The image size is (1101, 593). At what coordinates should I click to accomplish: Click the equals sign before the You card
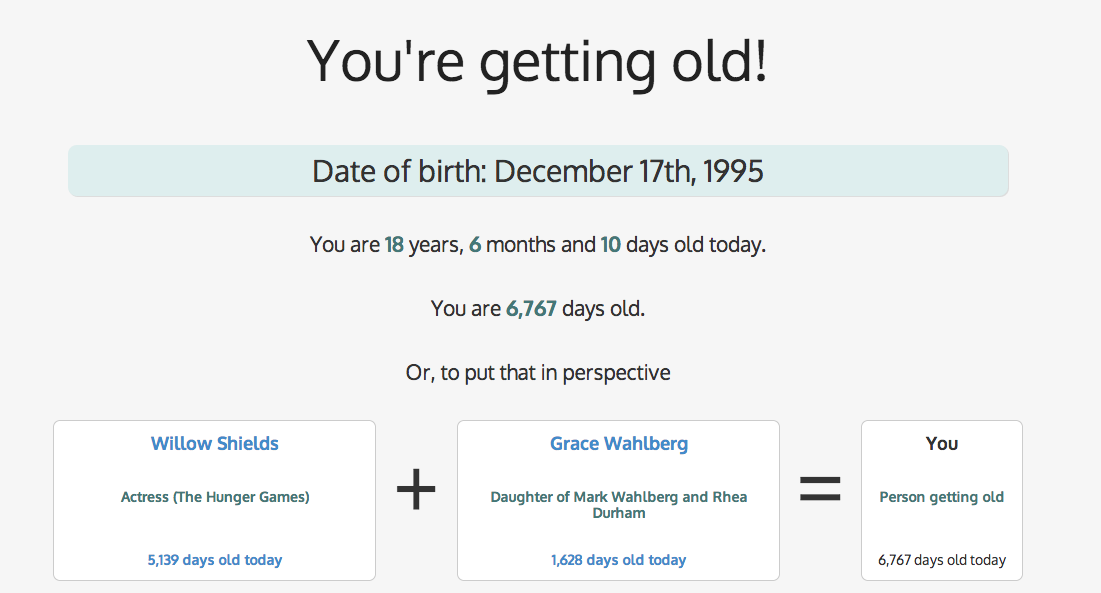(x=820, y=489)
